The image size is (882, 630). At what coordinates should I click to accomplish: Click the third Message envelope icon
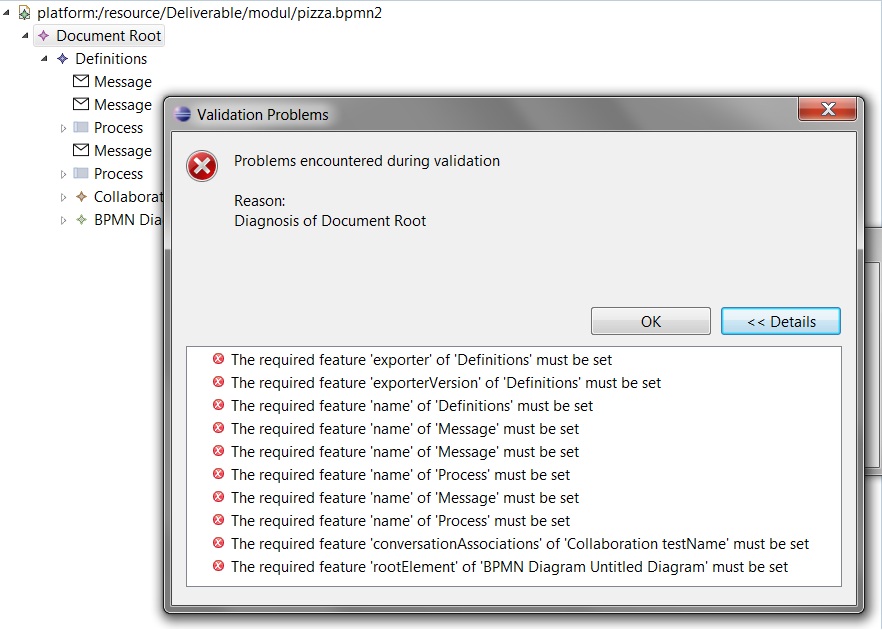coord(81,150)
